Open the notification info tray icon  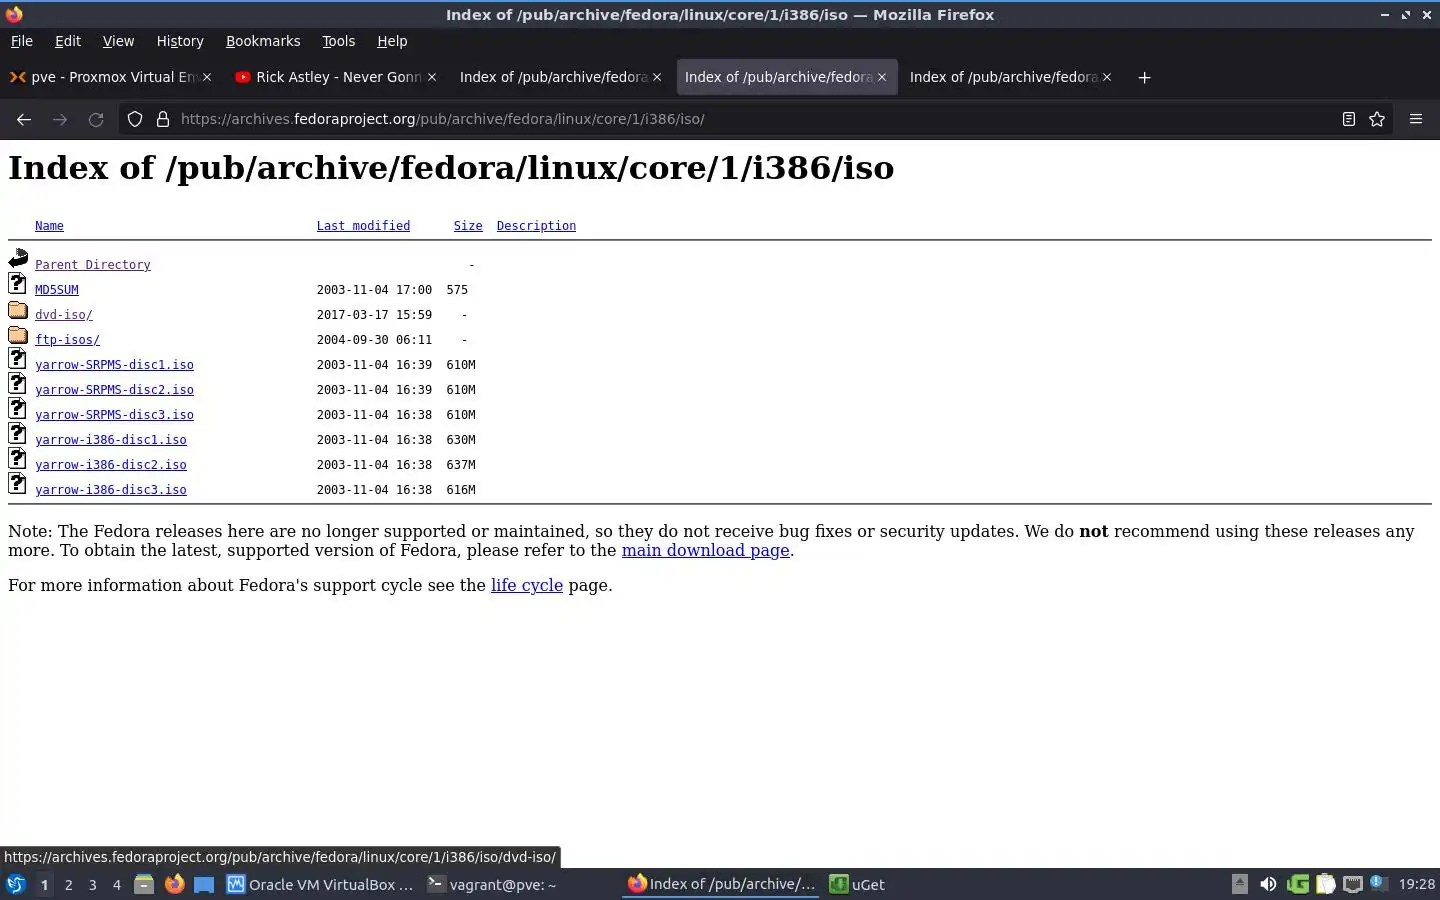tap(1378, 883)
